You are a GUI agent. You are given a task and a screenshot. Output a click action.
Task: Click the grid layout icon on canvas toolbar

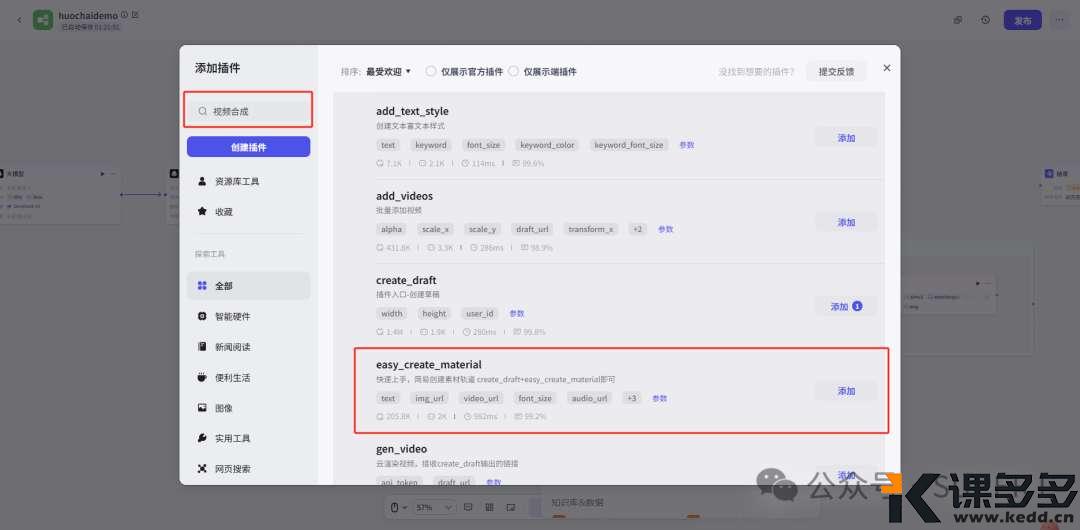(x=489, y=507)
